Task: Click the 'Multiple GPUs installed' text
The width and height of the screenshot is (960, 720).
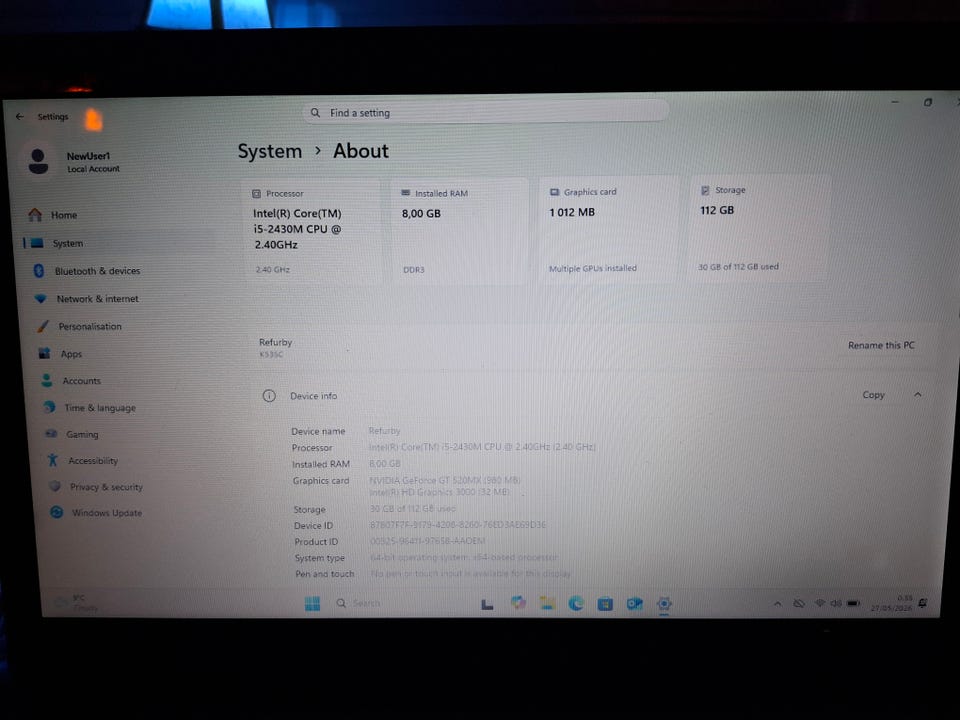Action: [593, 268]
